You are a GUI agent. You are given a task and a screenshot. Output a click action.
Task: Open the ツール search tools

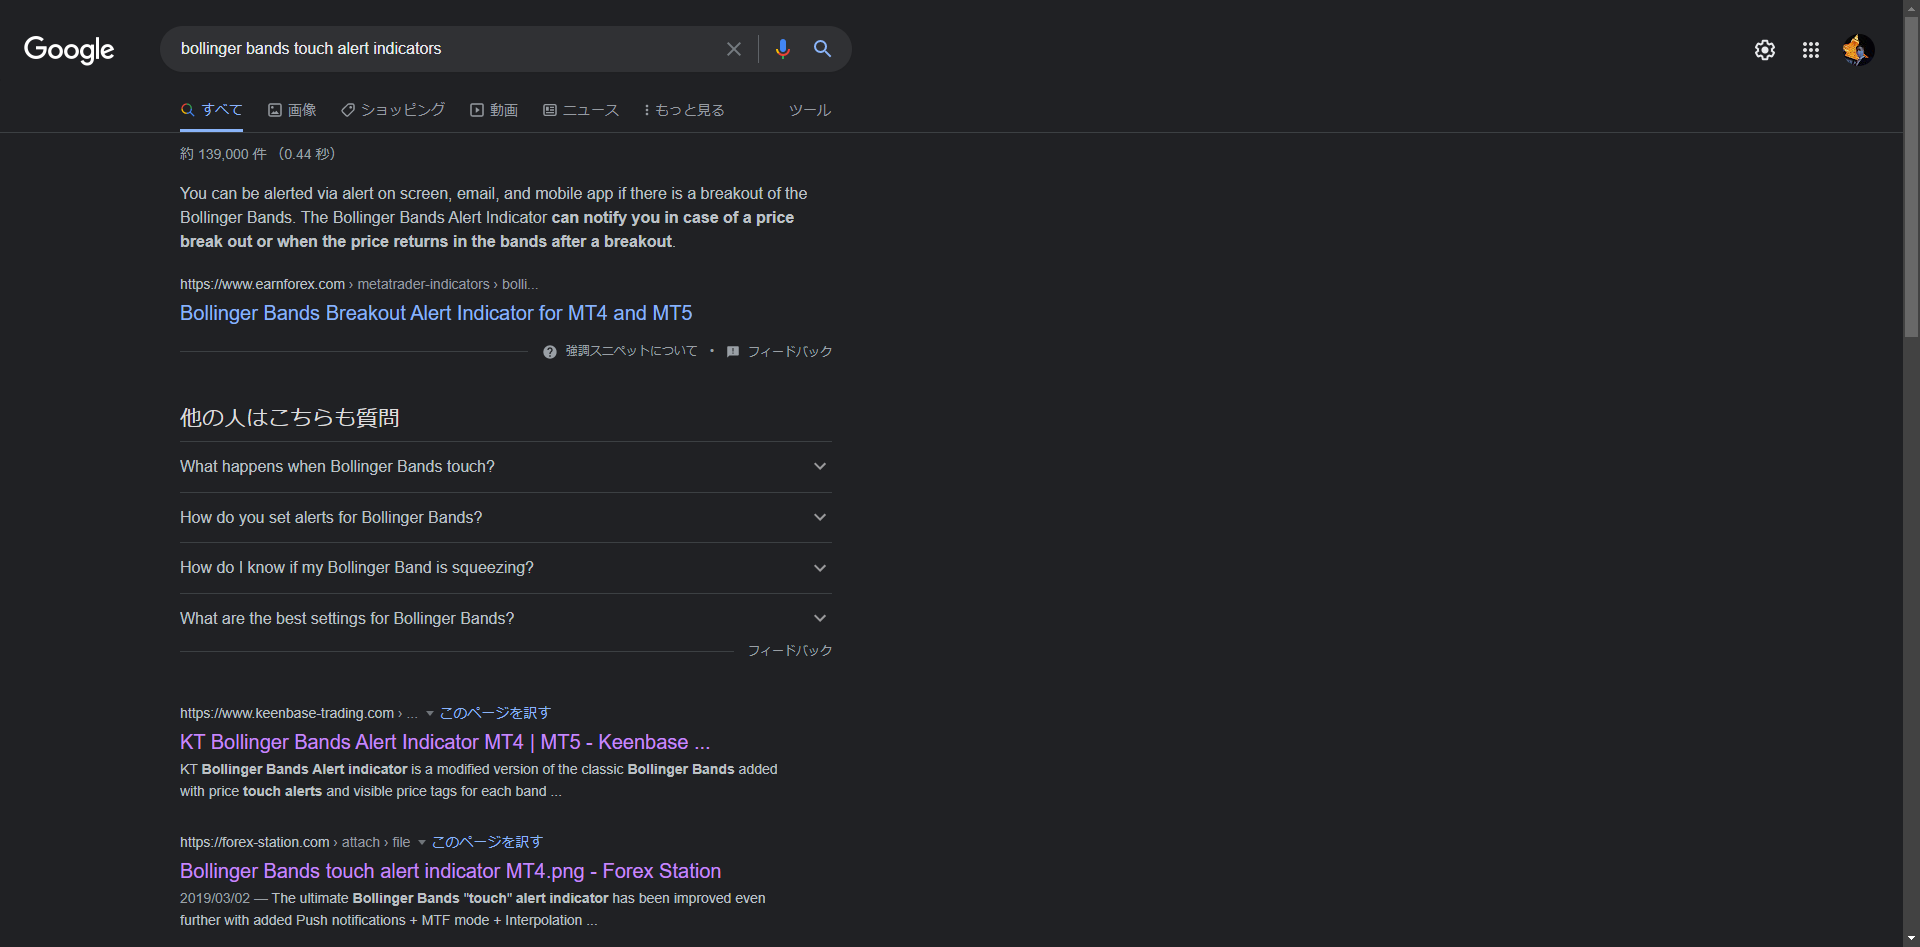(810, 110)
